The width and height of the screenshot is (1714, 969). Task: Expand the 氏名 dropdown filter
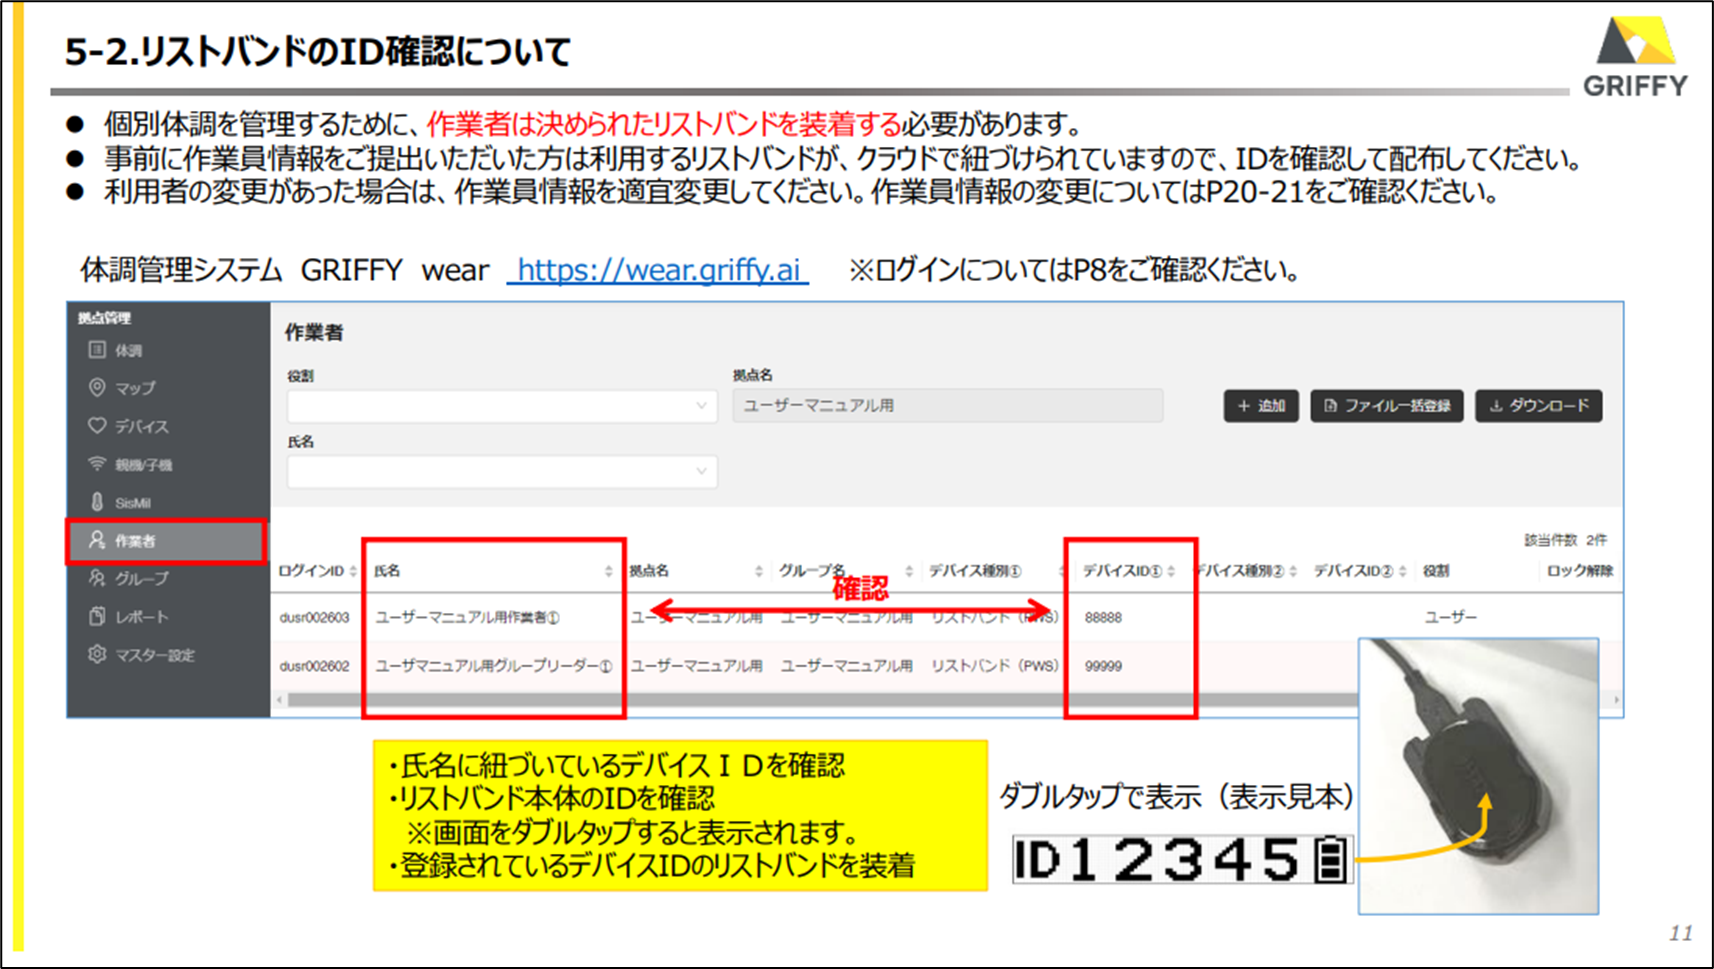(501, 471)
